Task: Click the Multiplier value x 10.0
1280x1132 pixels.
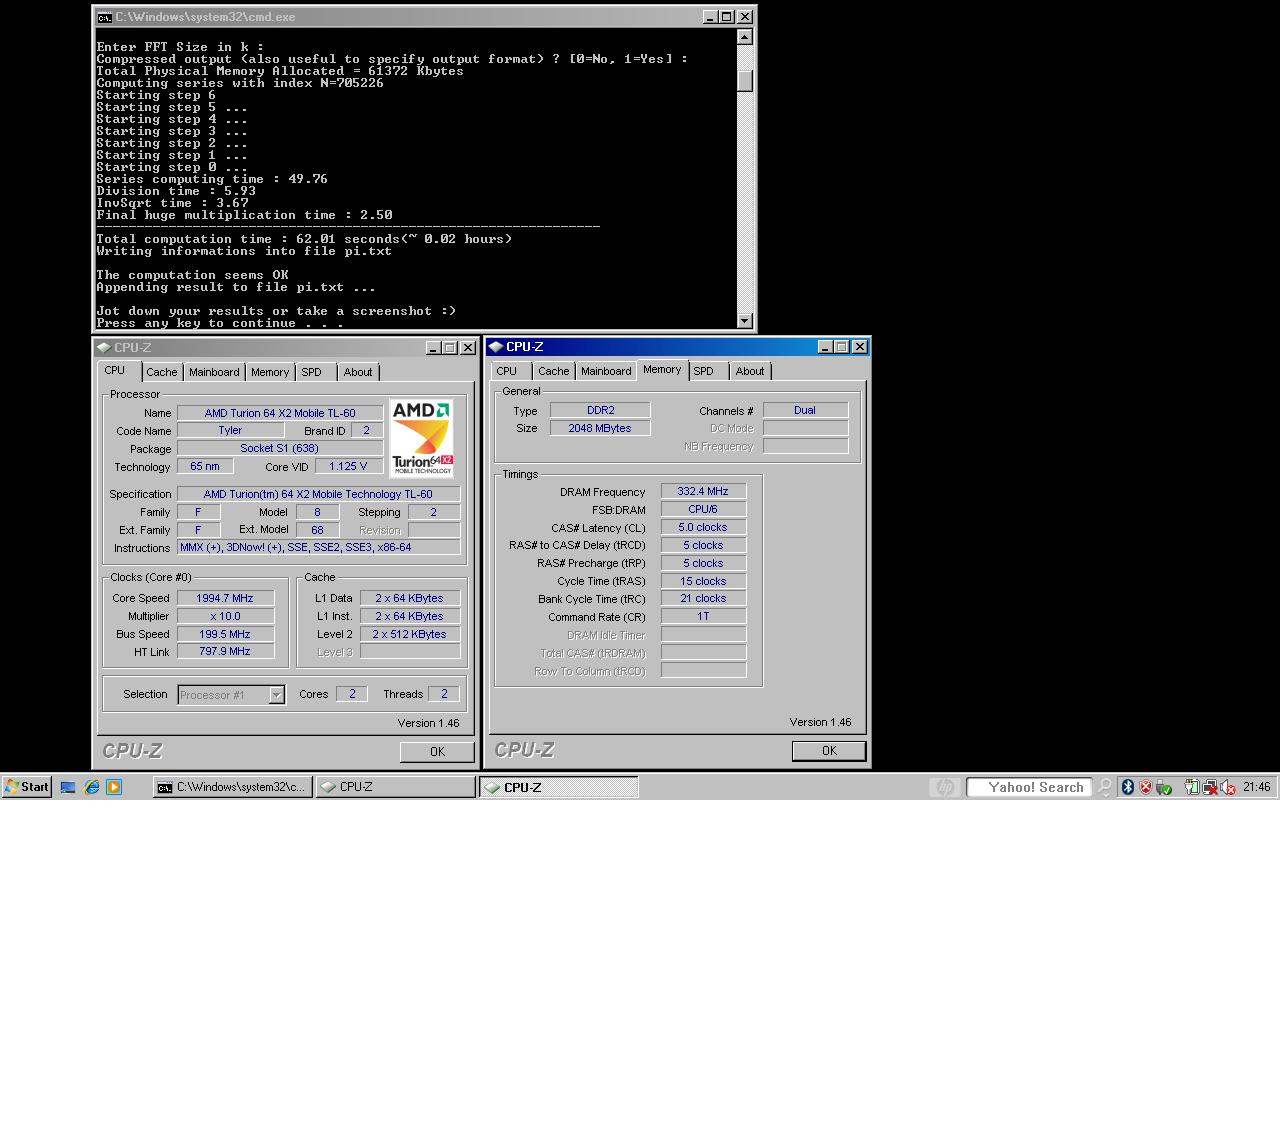Action: pyautogui.click(x=225, y=616)
